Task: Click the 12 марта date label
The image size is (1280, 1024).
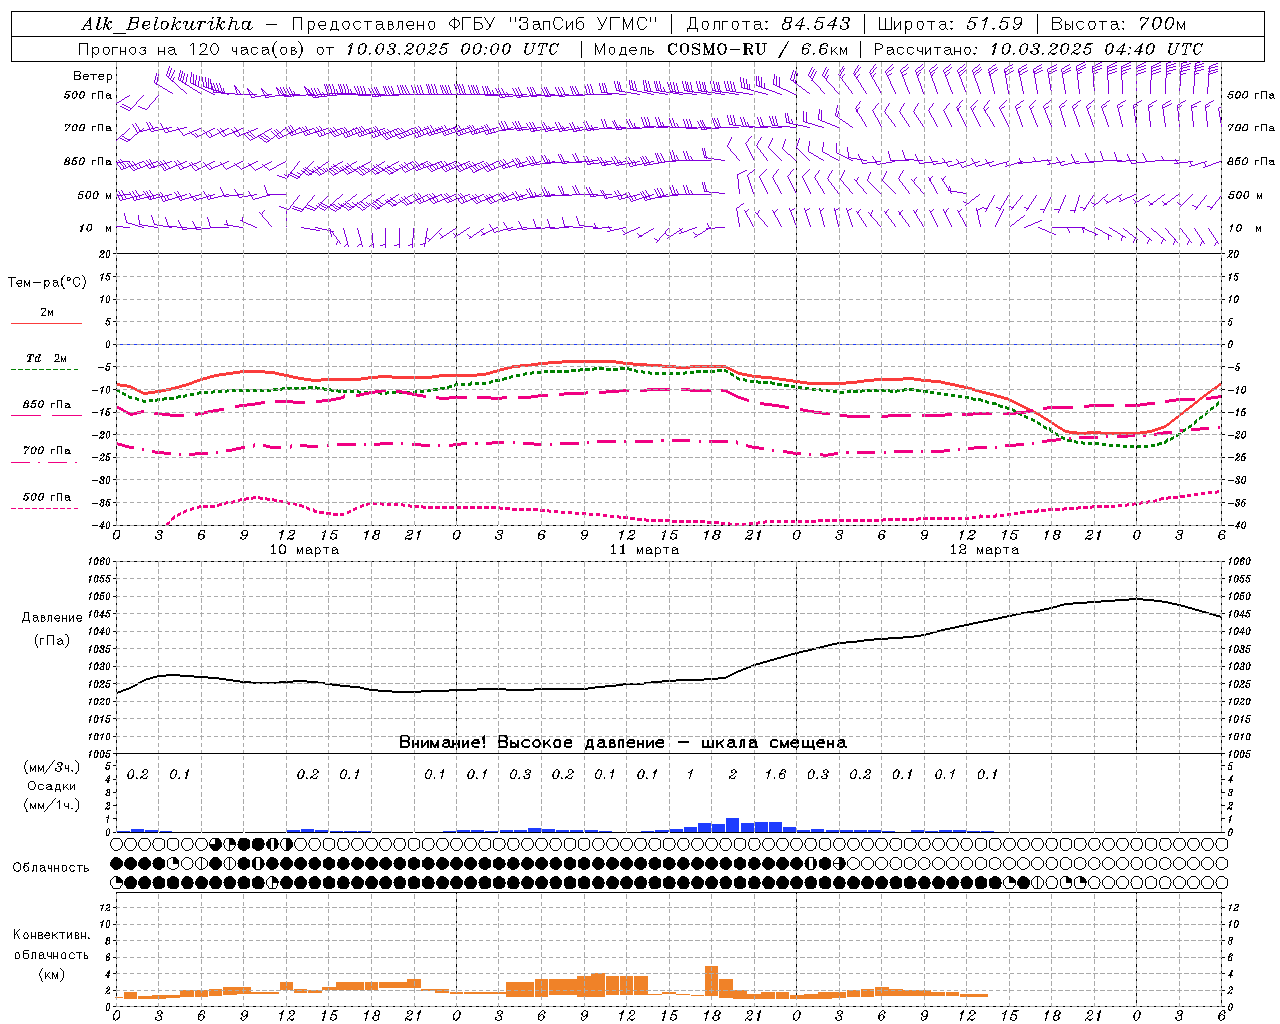Action: click(x=984, y=550)
